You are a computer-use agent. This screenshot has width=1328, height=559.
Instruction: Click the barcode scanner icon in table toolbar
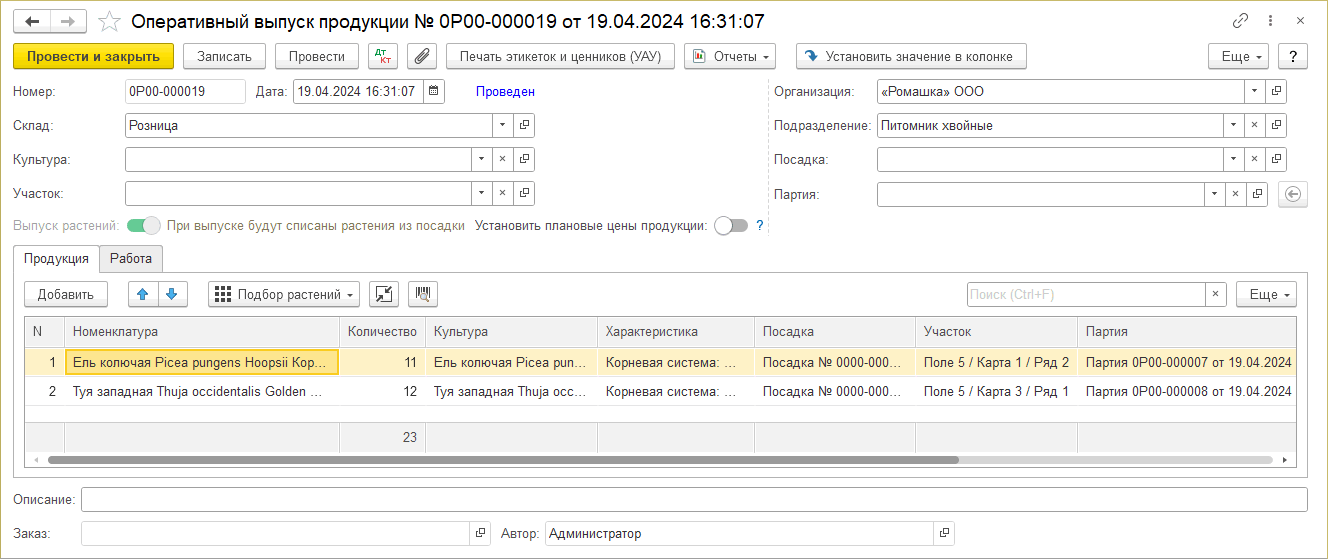click(x=423, y=294)
